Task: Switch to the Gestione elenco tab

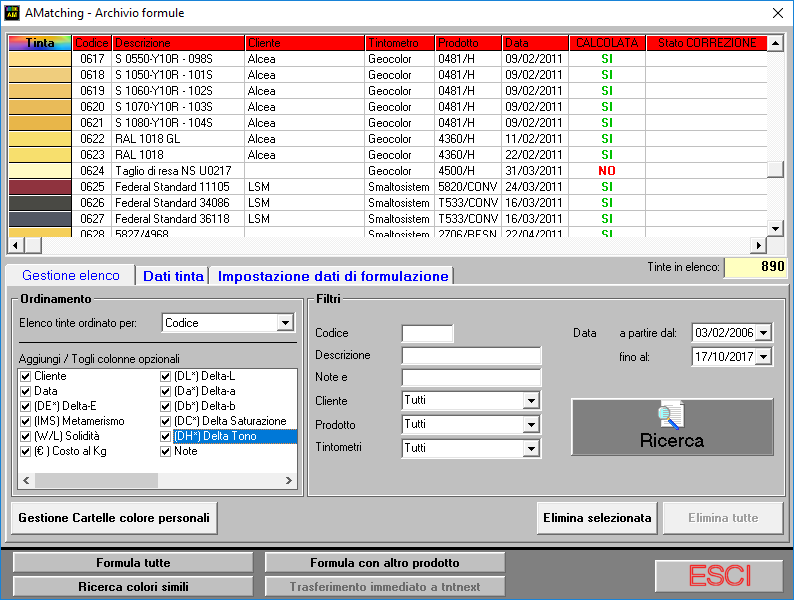Action: click(71, 275)
